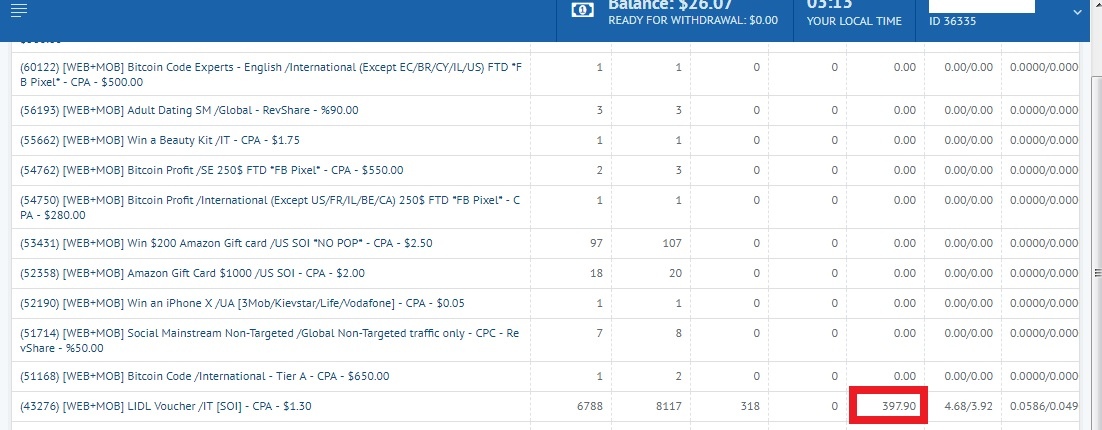Image resolution: width=1102 pixels, height=430 pixels.
Task: Select the Social Mainstream Non-Targeted offer
Action: point(270,340)
